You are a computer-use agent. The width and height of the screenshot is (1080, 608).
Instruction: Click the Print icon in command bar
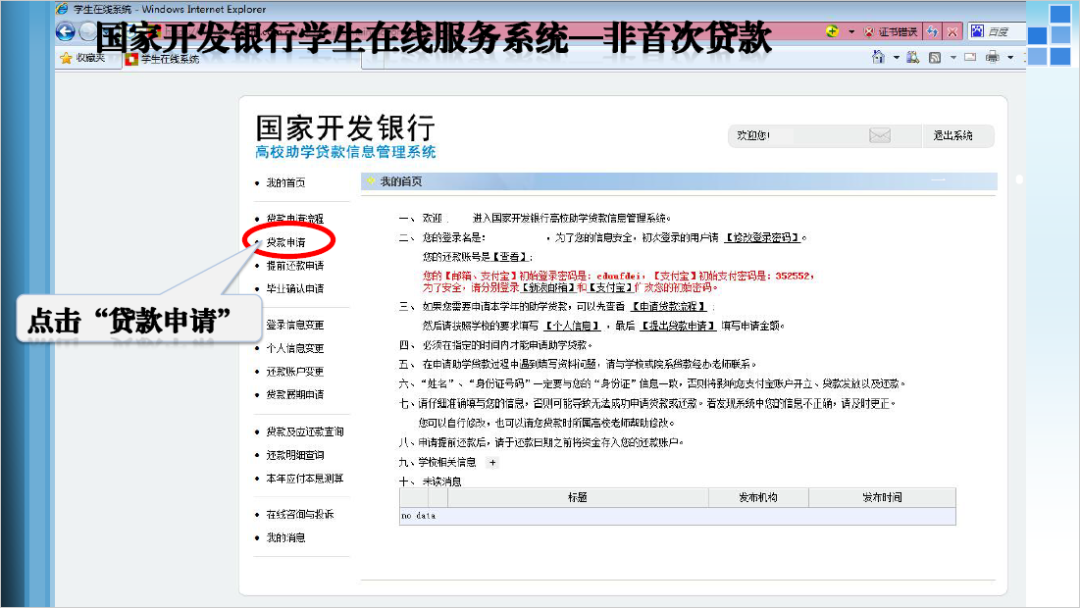click(993, 57)
